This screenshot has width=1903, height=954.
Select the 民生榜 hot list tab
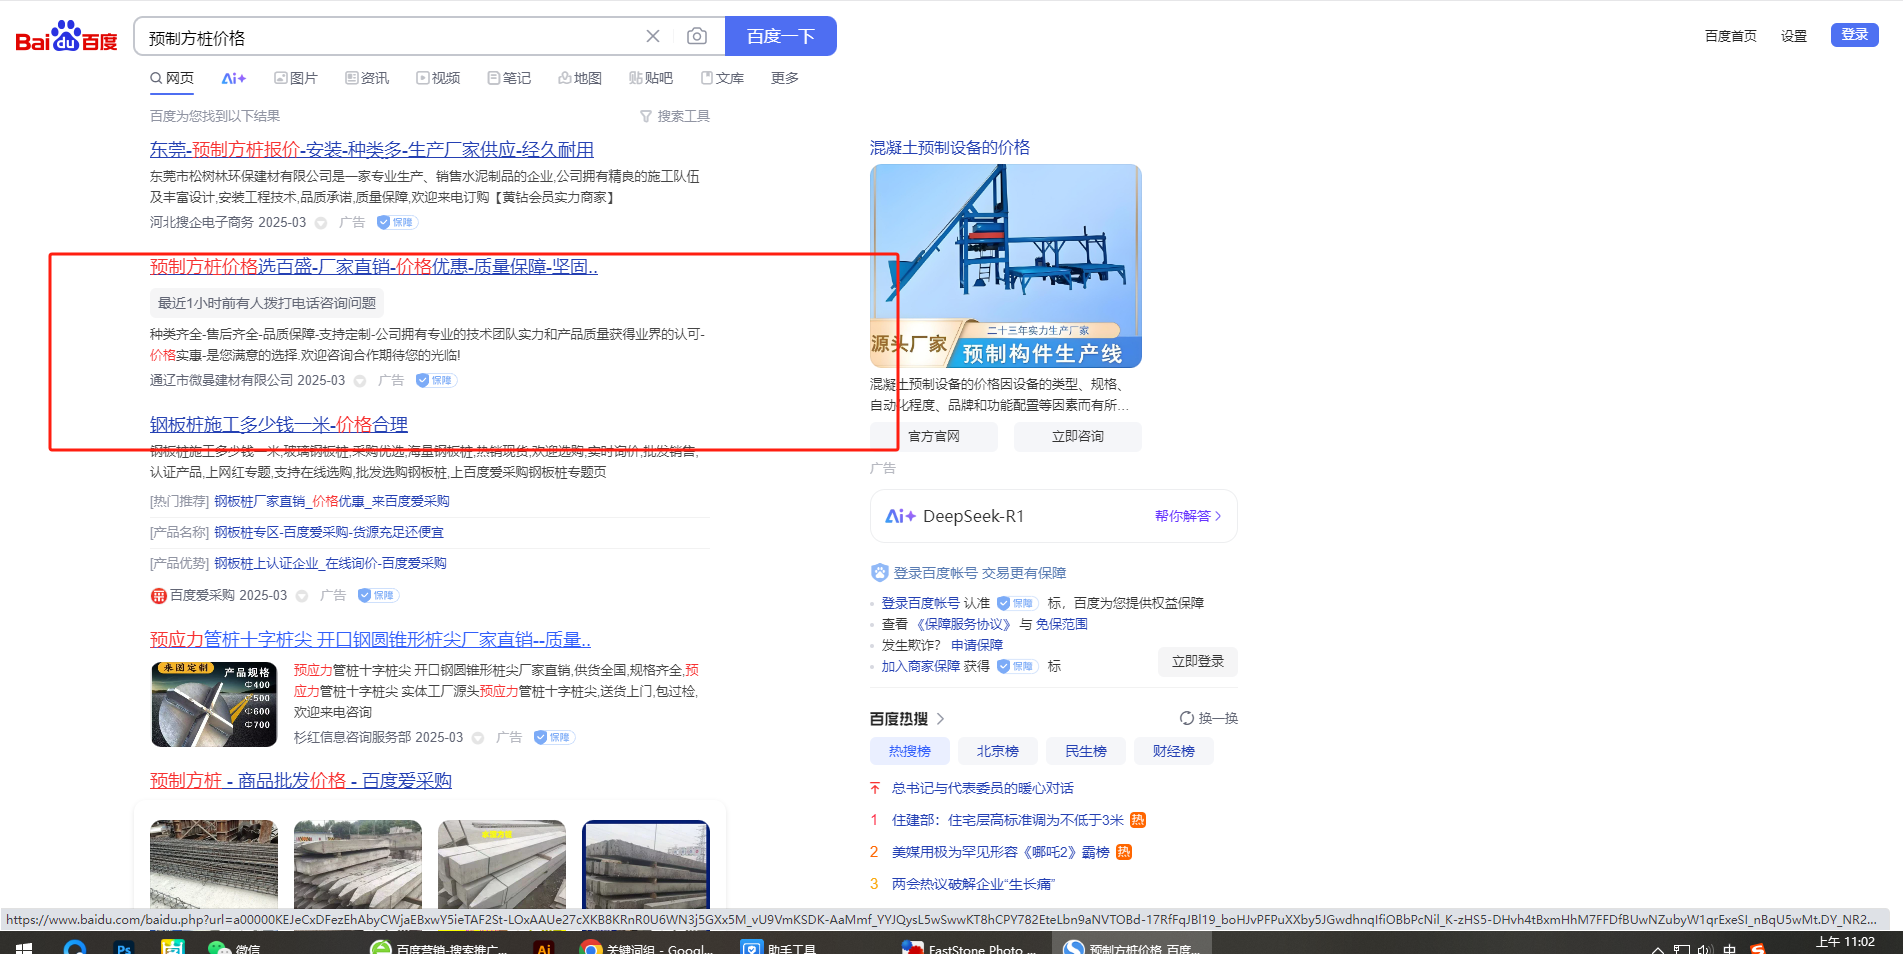(1086, 751)
